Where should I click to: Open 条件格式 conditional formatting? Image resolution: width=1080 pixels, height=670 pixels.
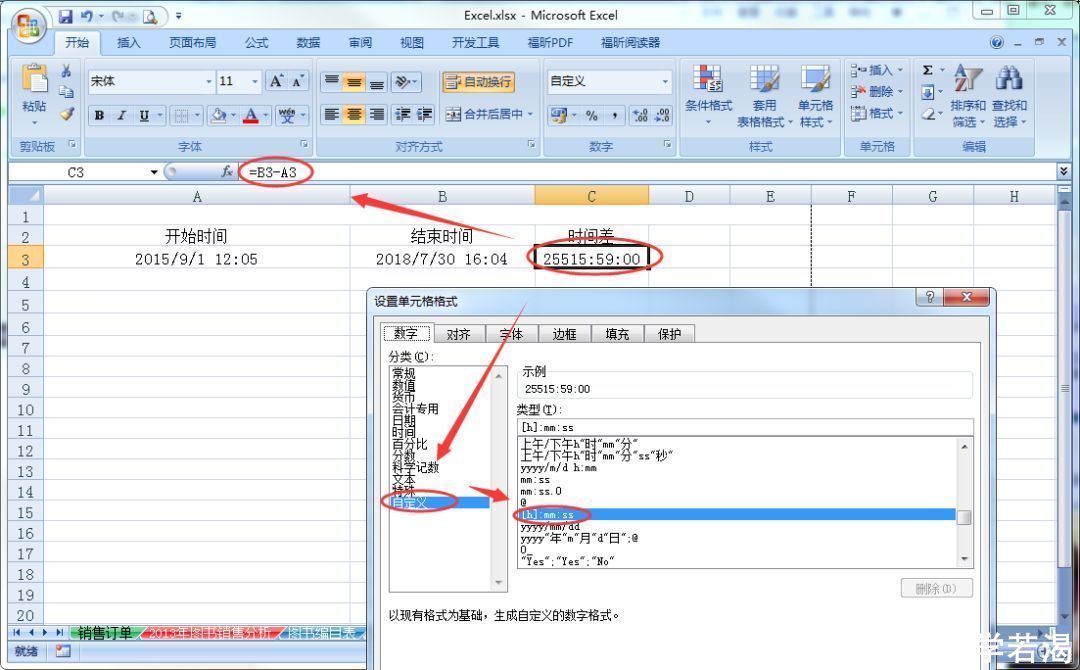click(708, 95)
